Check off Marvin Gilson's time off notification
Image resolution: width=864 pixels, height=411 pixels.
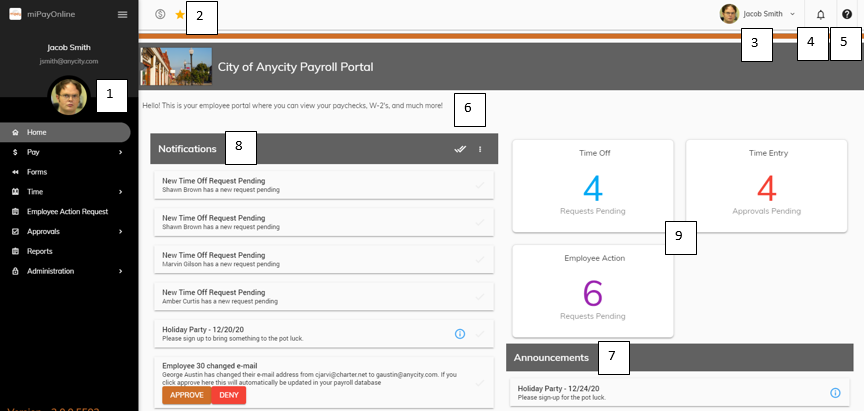coord(481,259)
